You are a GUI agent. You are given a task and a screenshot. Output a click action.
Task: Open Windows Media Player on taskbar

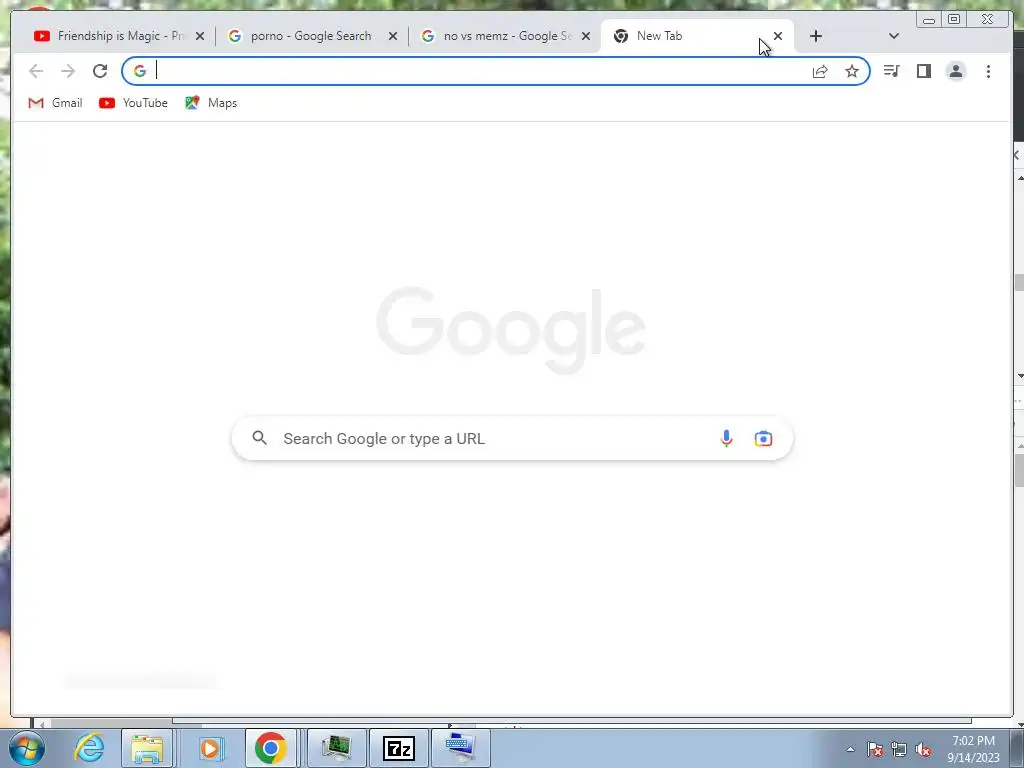click(x=210, y=748)
